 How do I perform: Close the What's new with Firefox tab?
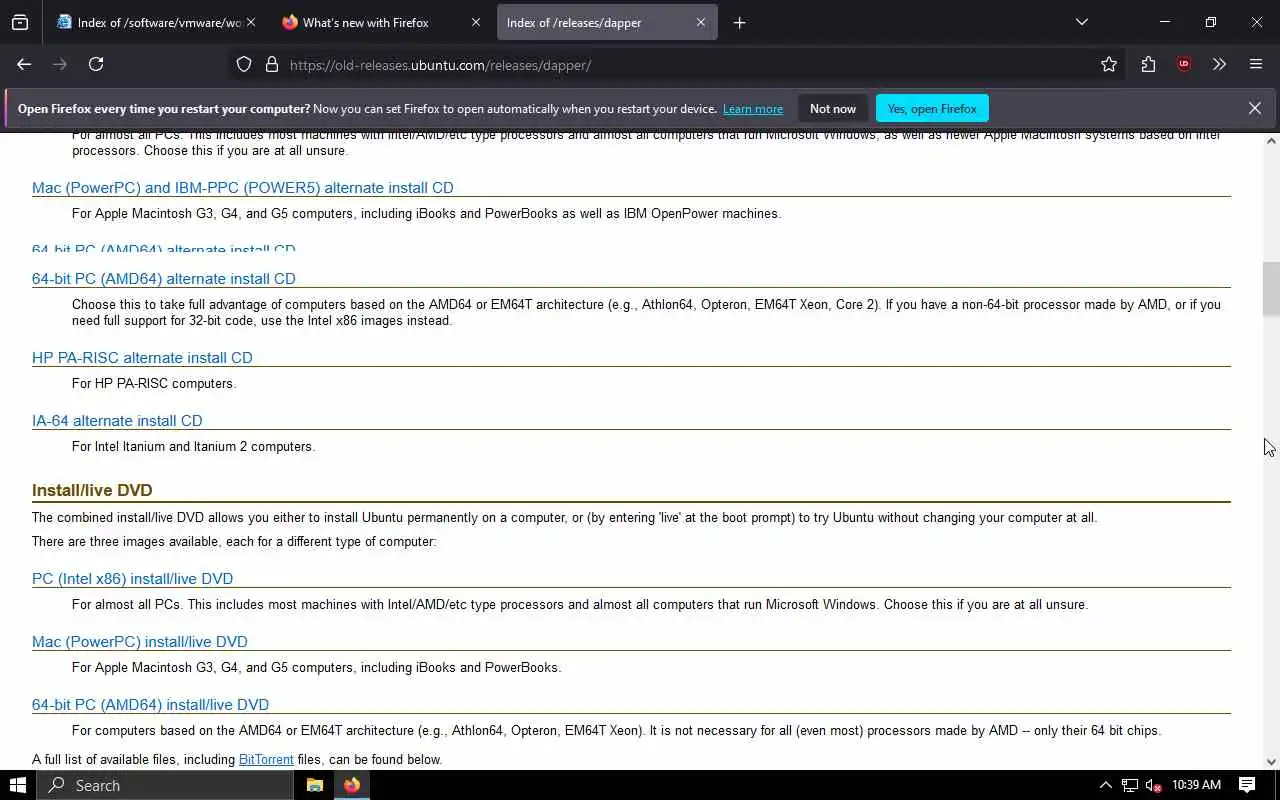click(x=475, y=22)
